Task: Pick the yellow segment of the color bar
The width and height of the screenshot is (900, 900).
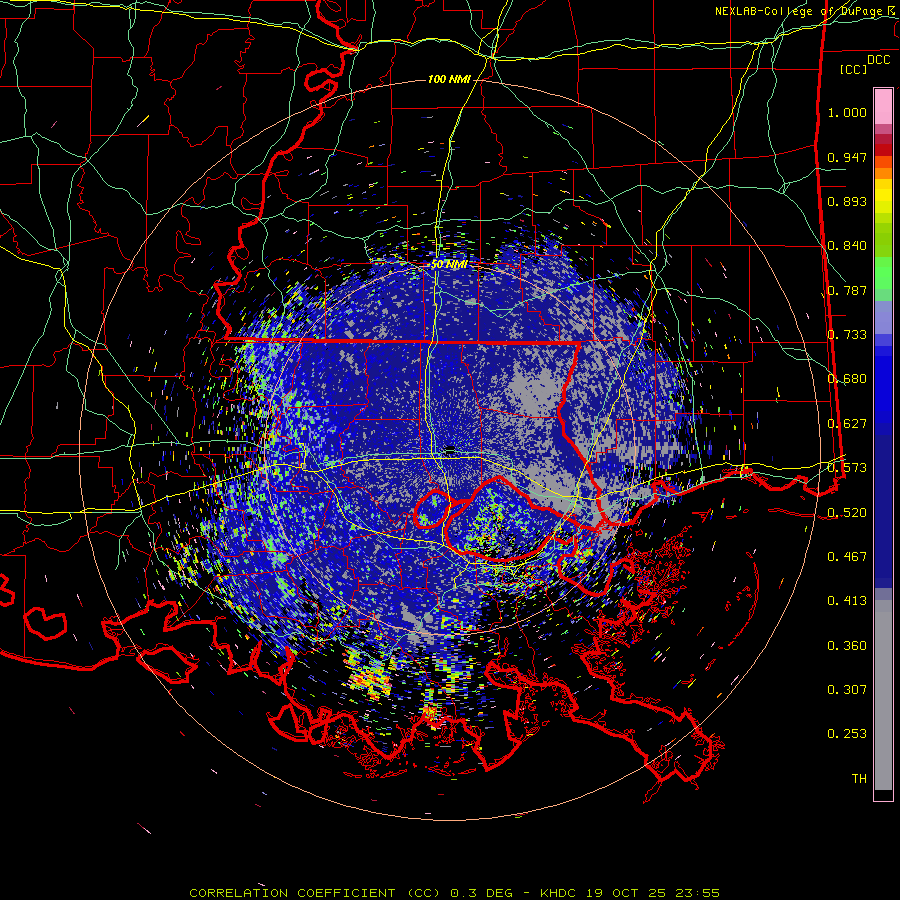Action: click(883, 196)
